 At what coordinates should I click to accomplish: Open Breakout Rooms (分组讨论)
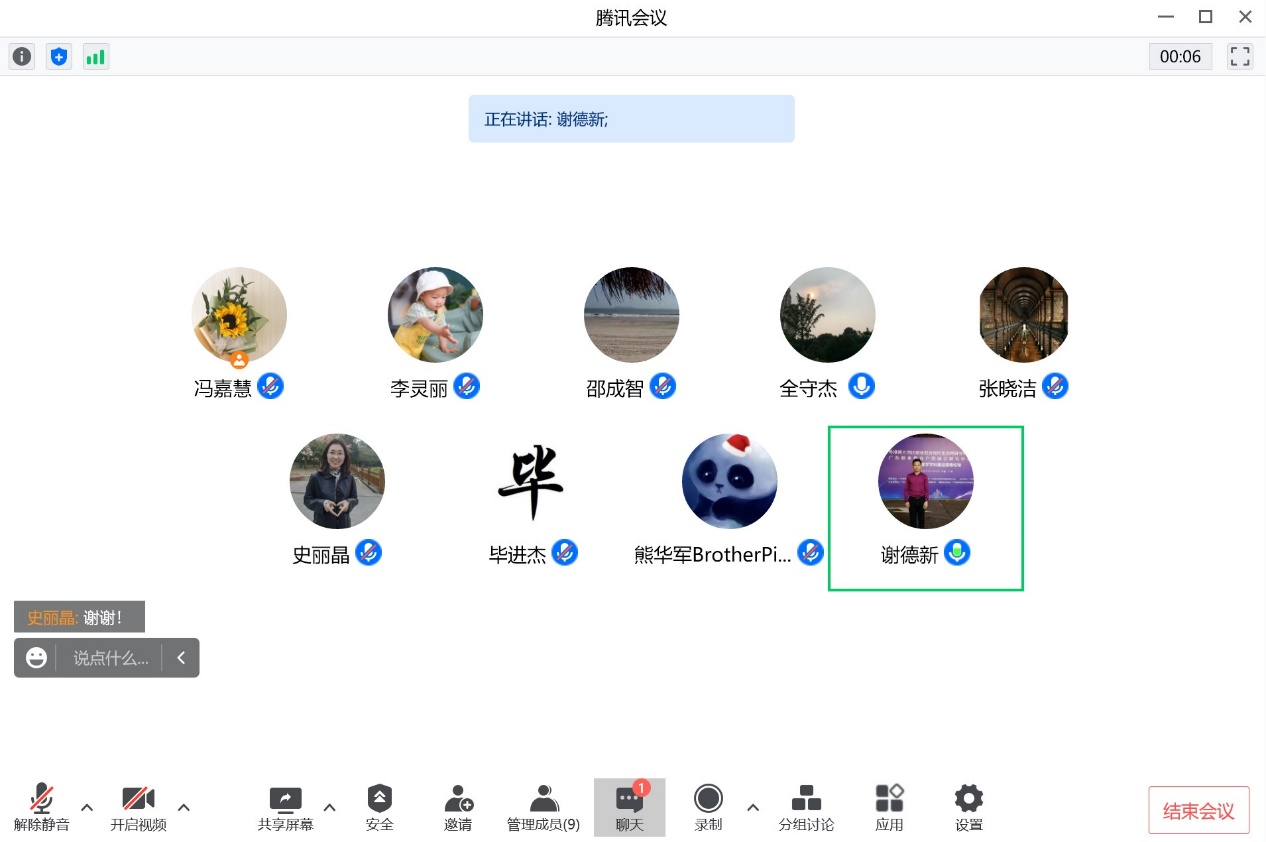click(806, 808)
